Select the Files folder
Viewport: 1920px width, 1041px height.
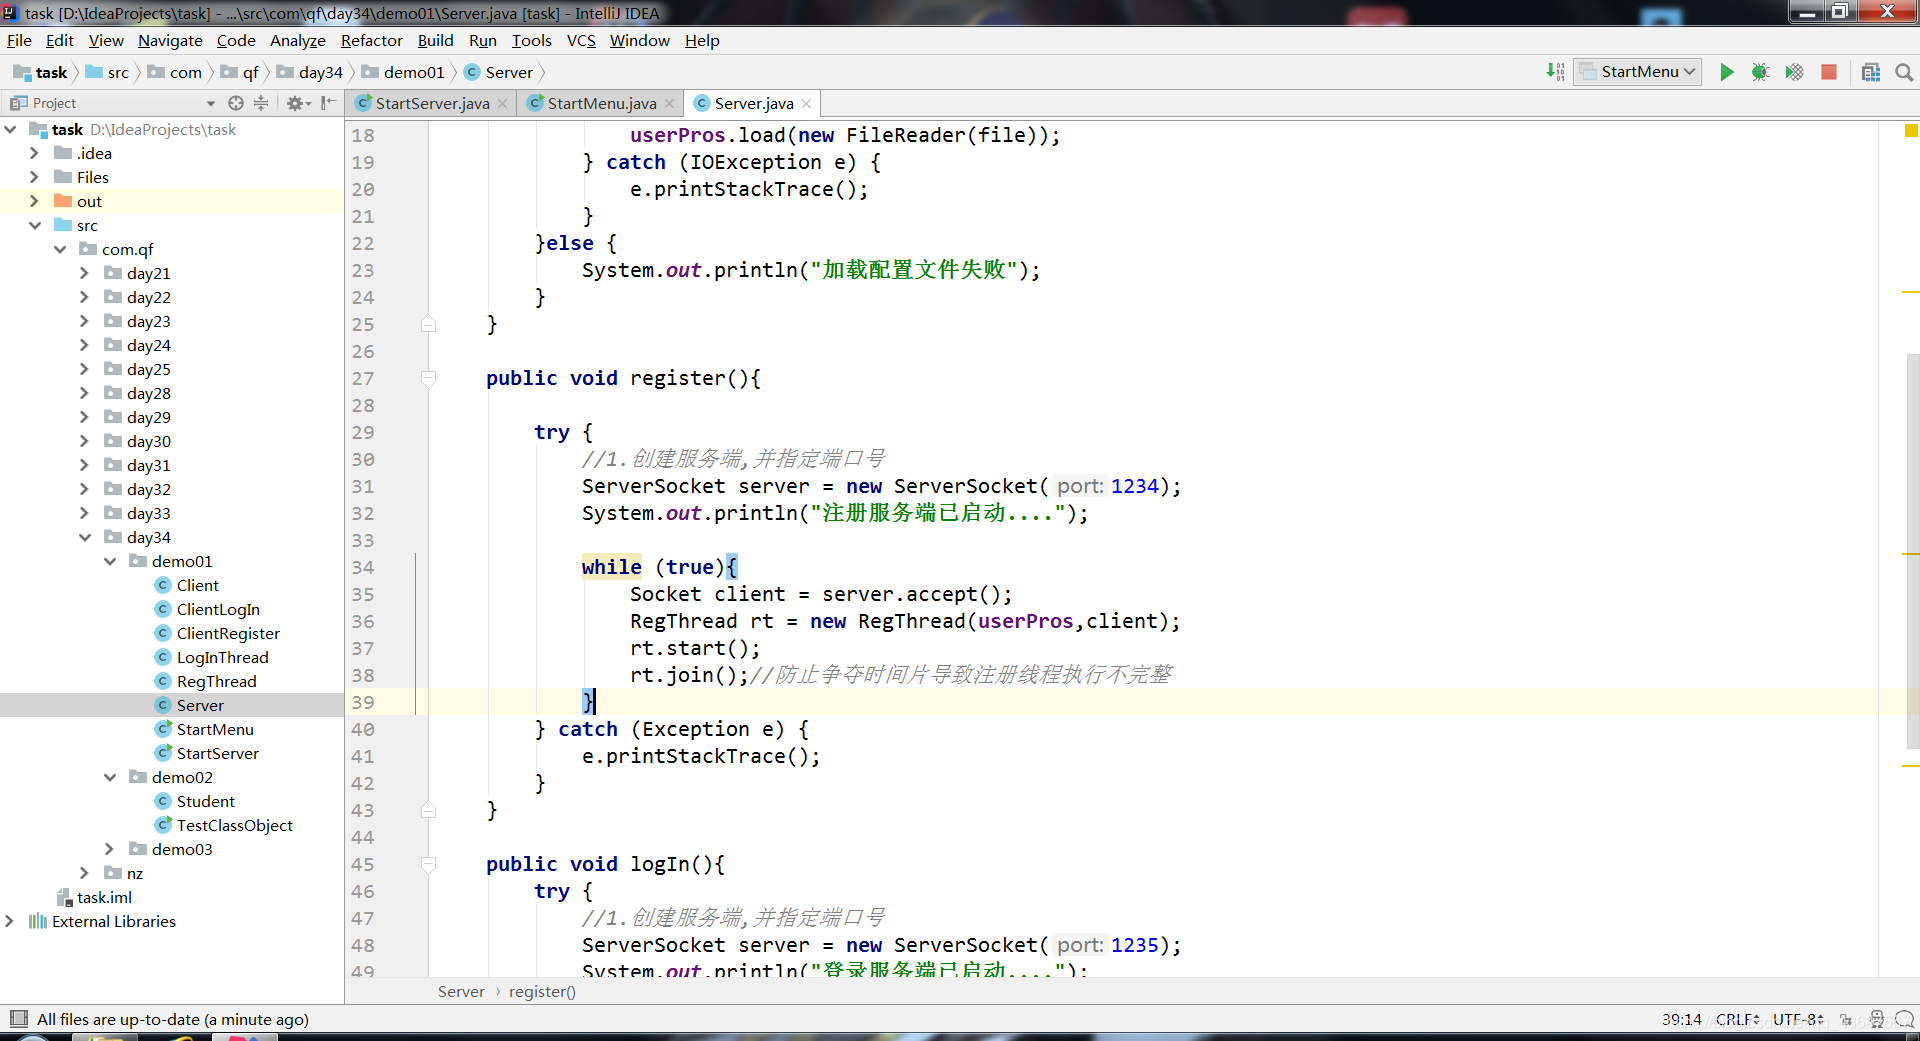click(92, 177)
